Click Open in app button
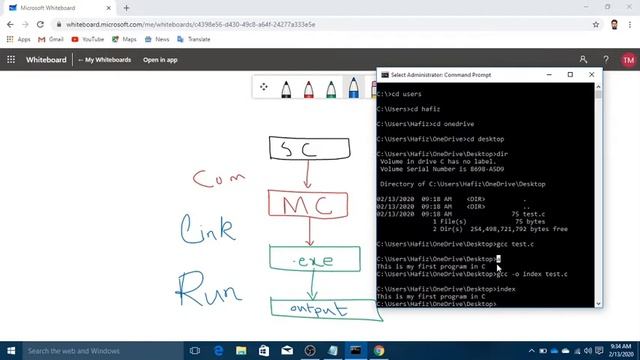The image size is (640, 360). point(160,60)
